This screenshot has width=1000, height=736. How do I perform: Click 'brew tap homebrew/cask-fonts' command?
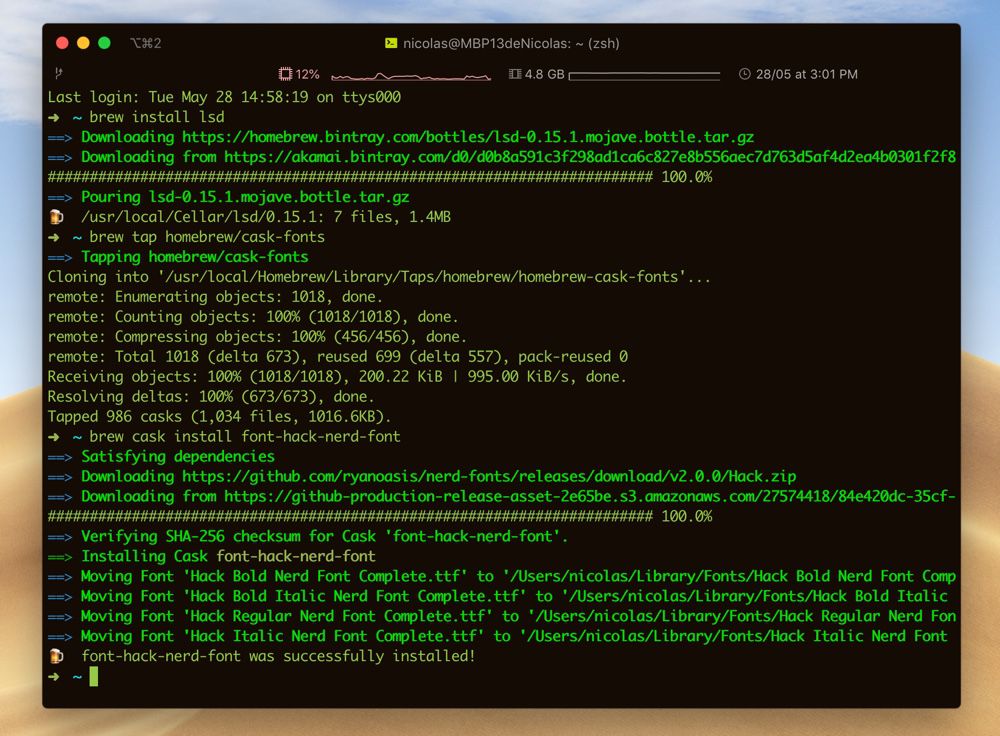click(207, 237)
